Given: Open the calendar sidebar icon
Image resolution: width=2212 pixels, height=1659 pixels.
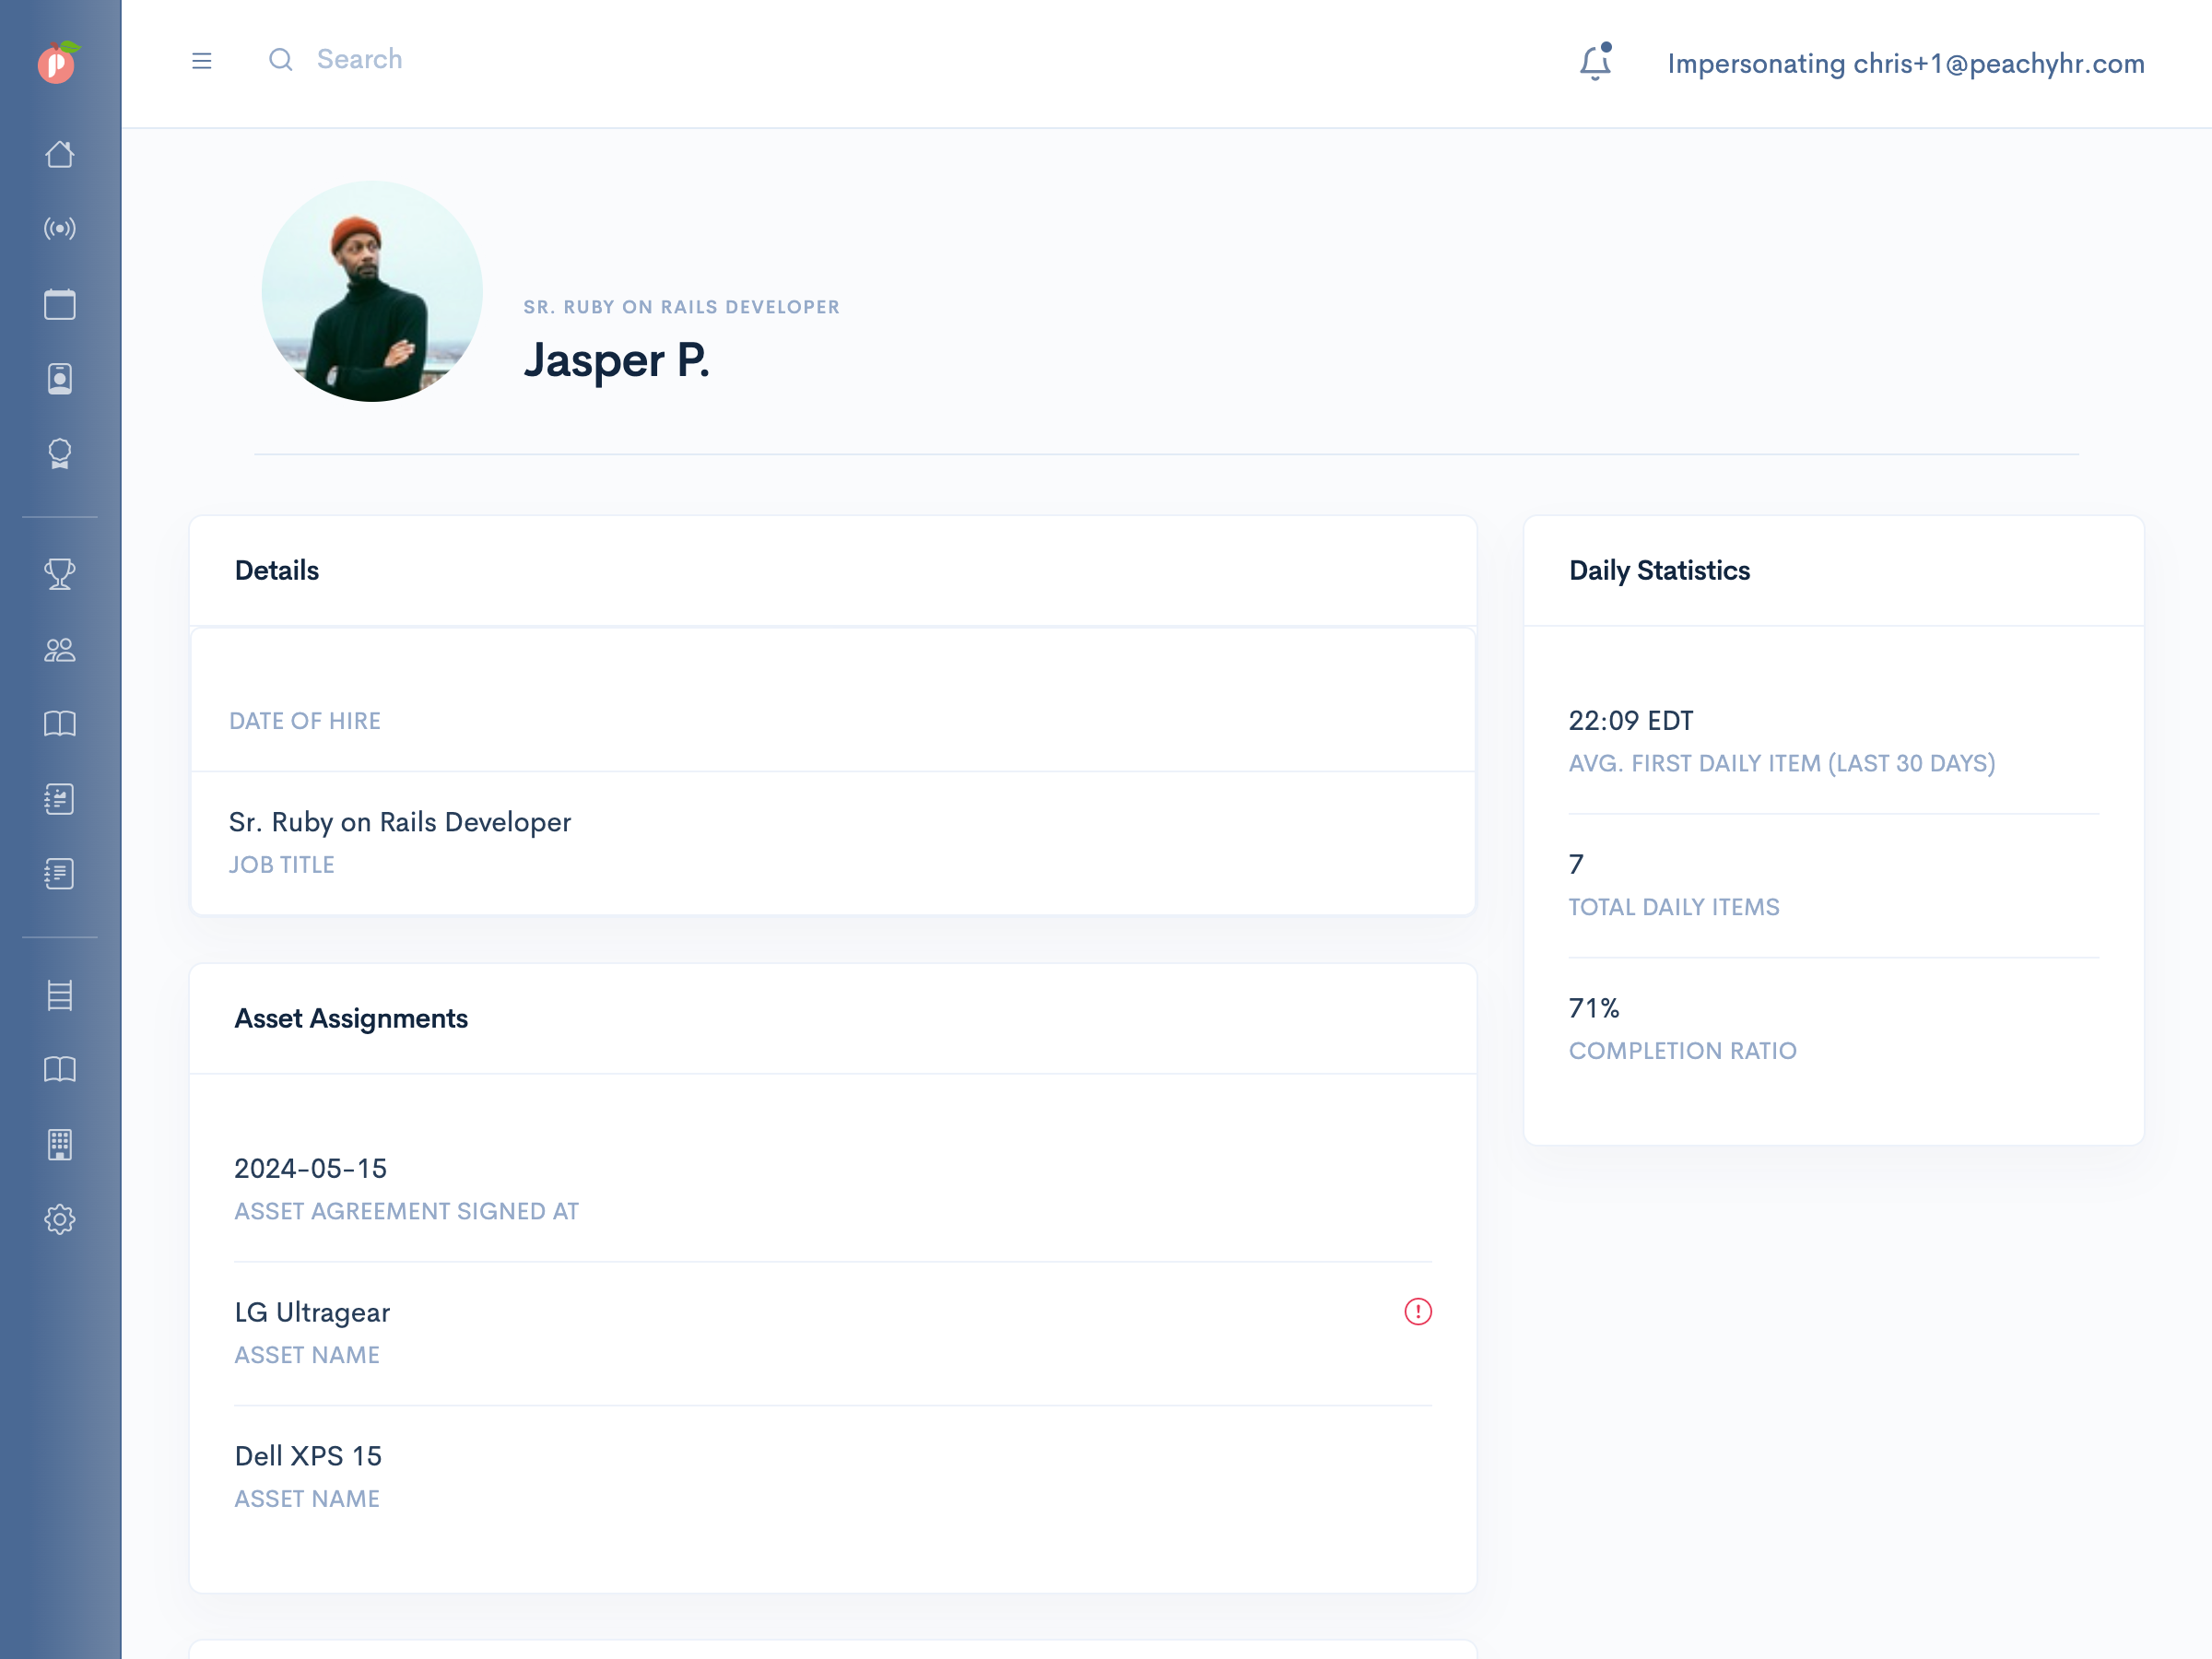Looking at the screenshot, I should pos(60,304).
